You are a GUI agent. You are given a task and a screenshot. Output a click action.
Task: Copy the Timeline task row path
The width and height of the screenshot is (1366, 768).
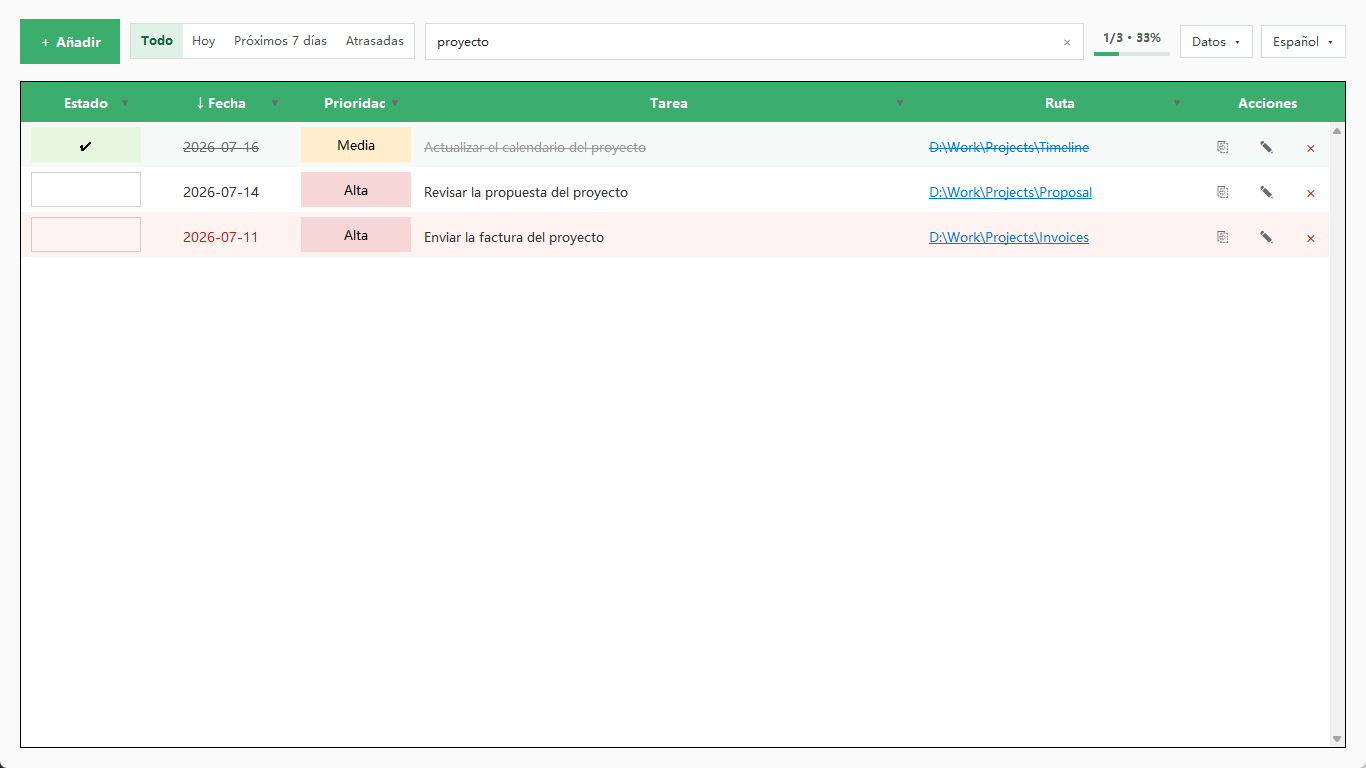[1222, 147]
